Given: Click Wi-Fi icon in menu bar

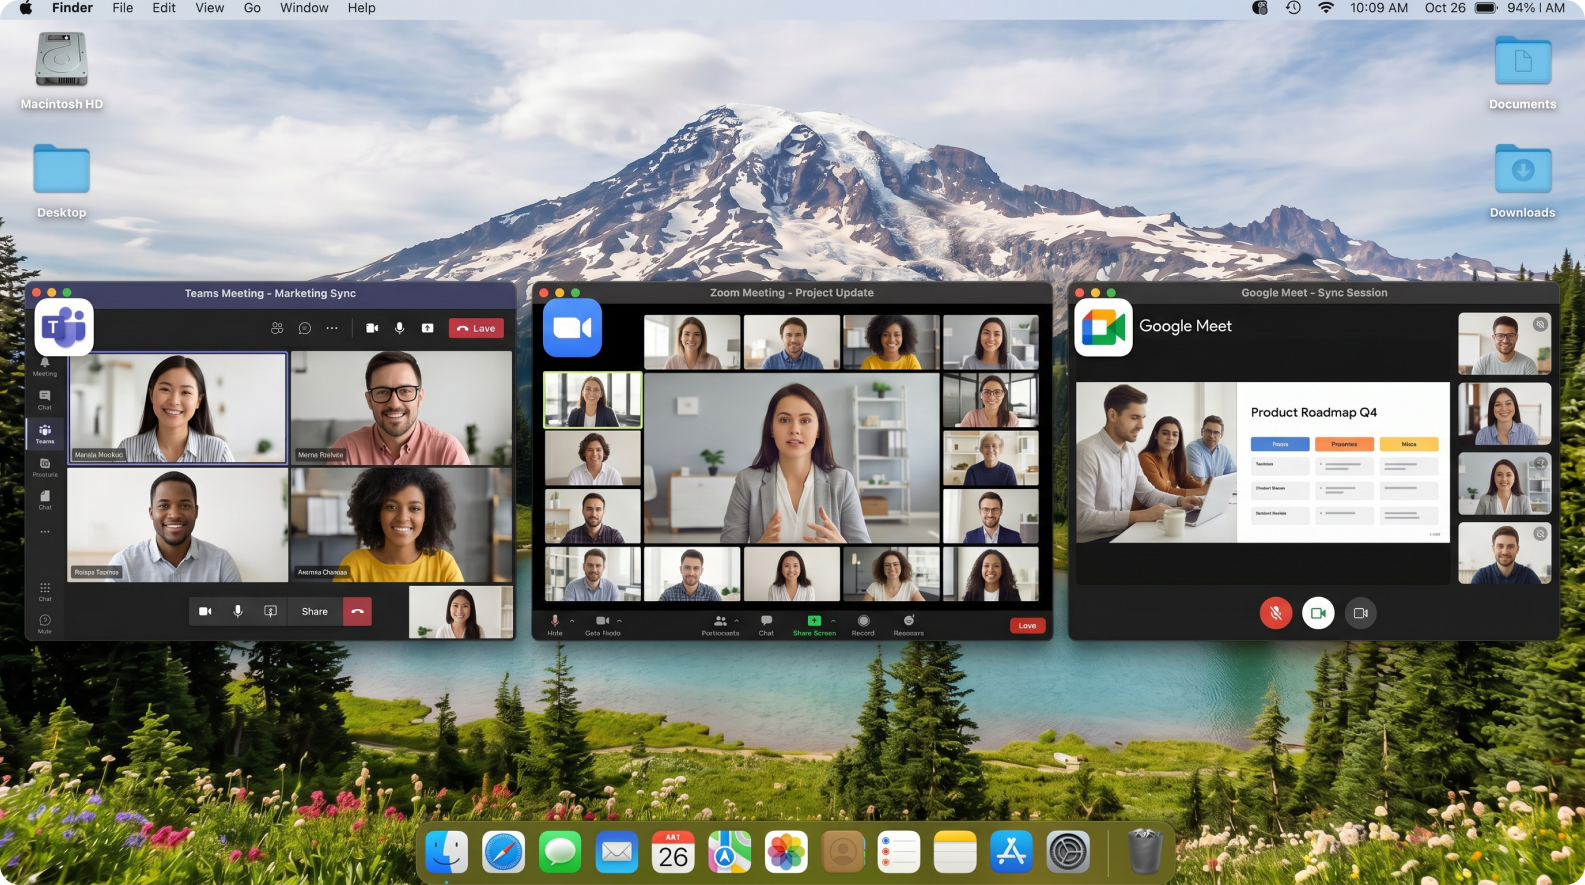Looking at the screenshot, I should (1326, 8).
